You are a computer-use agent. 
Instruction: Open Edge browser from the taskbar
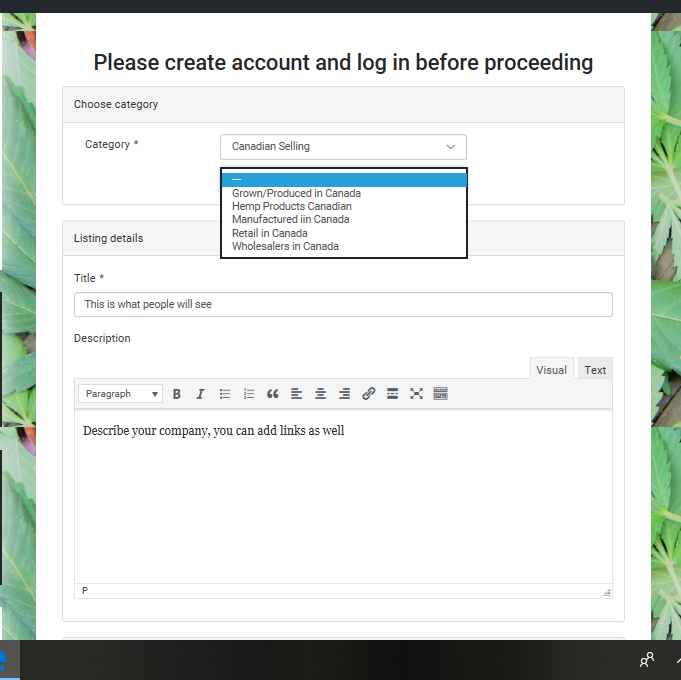tap(9, 660)
